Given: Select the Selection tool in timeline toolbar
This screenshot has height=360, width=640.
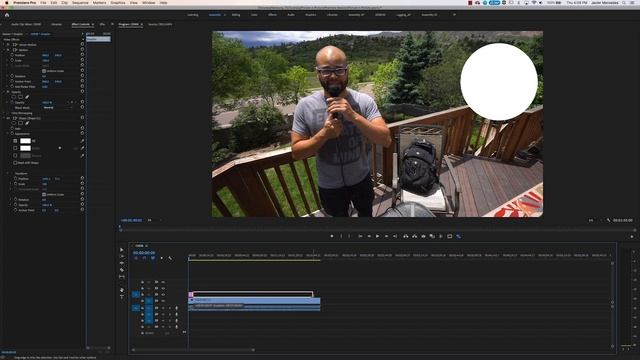Looking at the screenshot, I should 122,250.
